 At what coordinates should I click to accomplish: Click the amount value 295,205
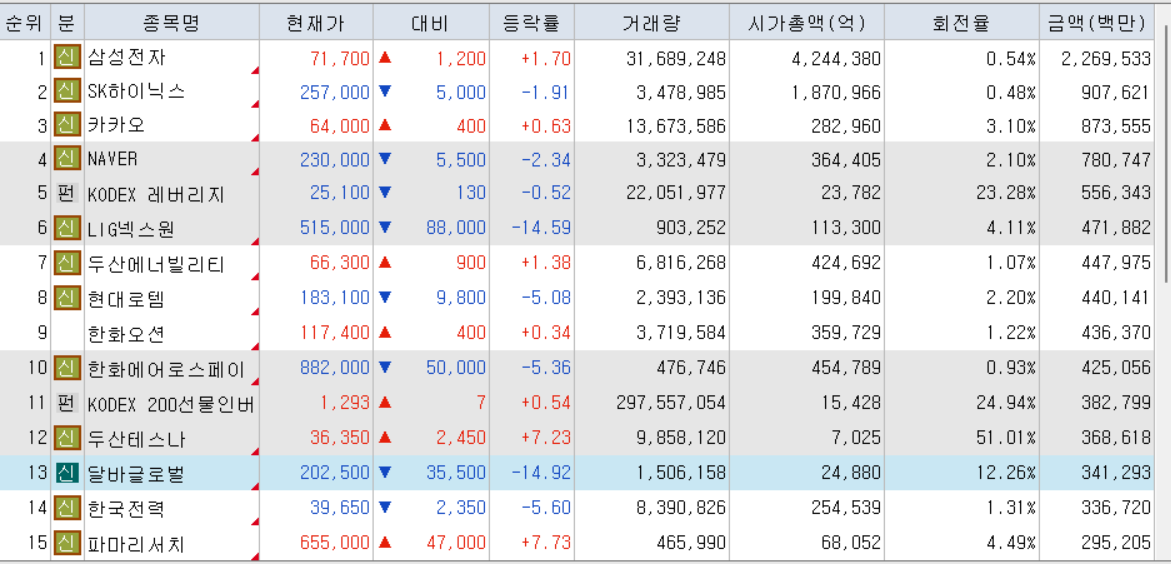coord(1116,543)
